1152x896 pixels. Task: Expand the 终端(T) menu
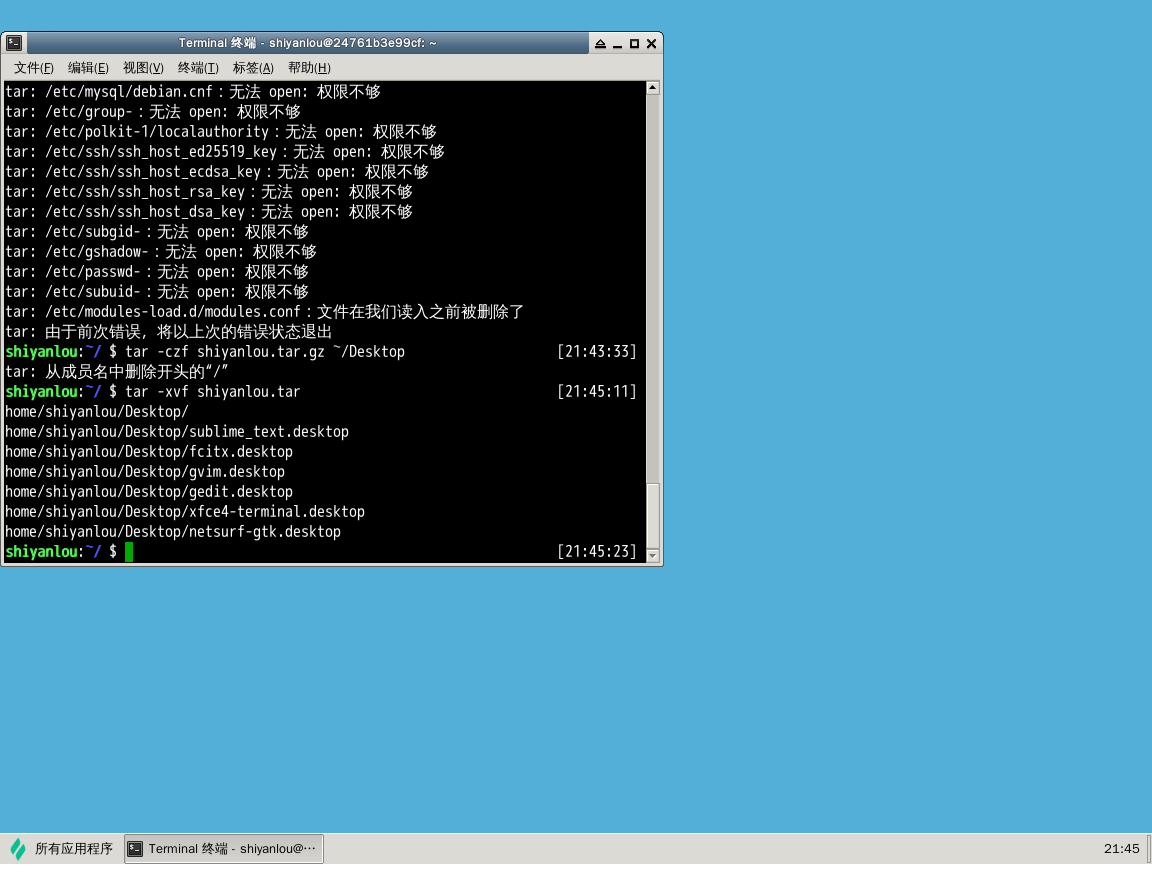(x=198, y=68)
